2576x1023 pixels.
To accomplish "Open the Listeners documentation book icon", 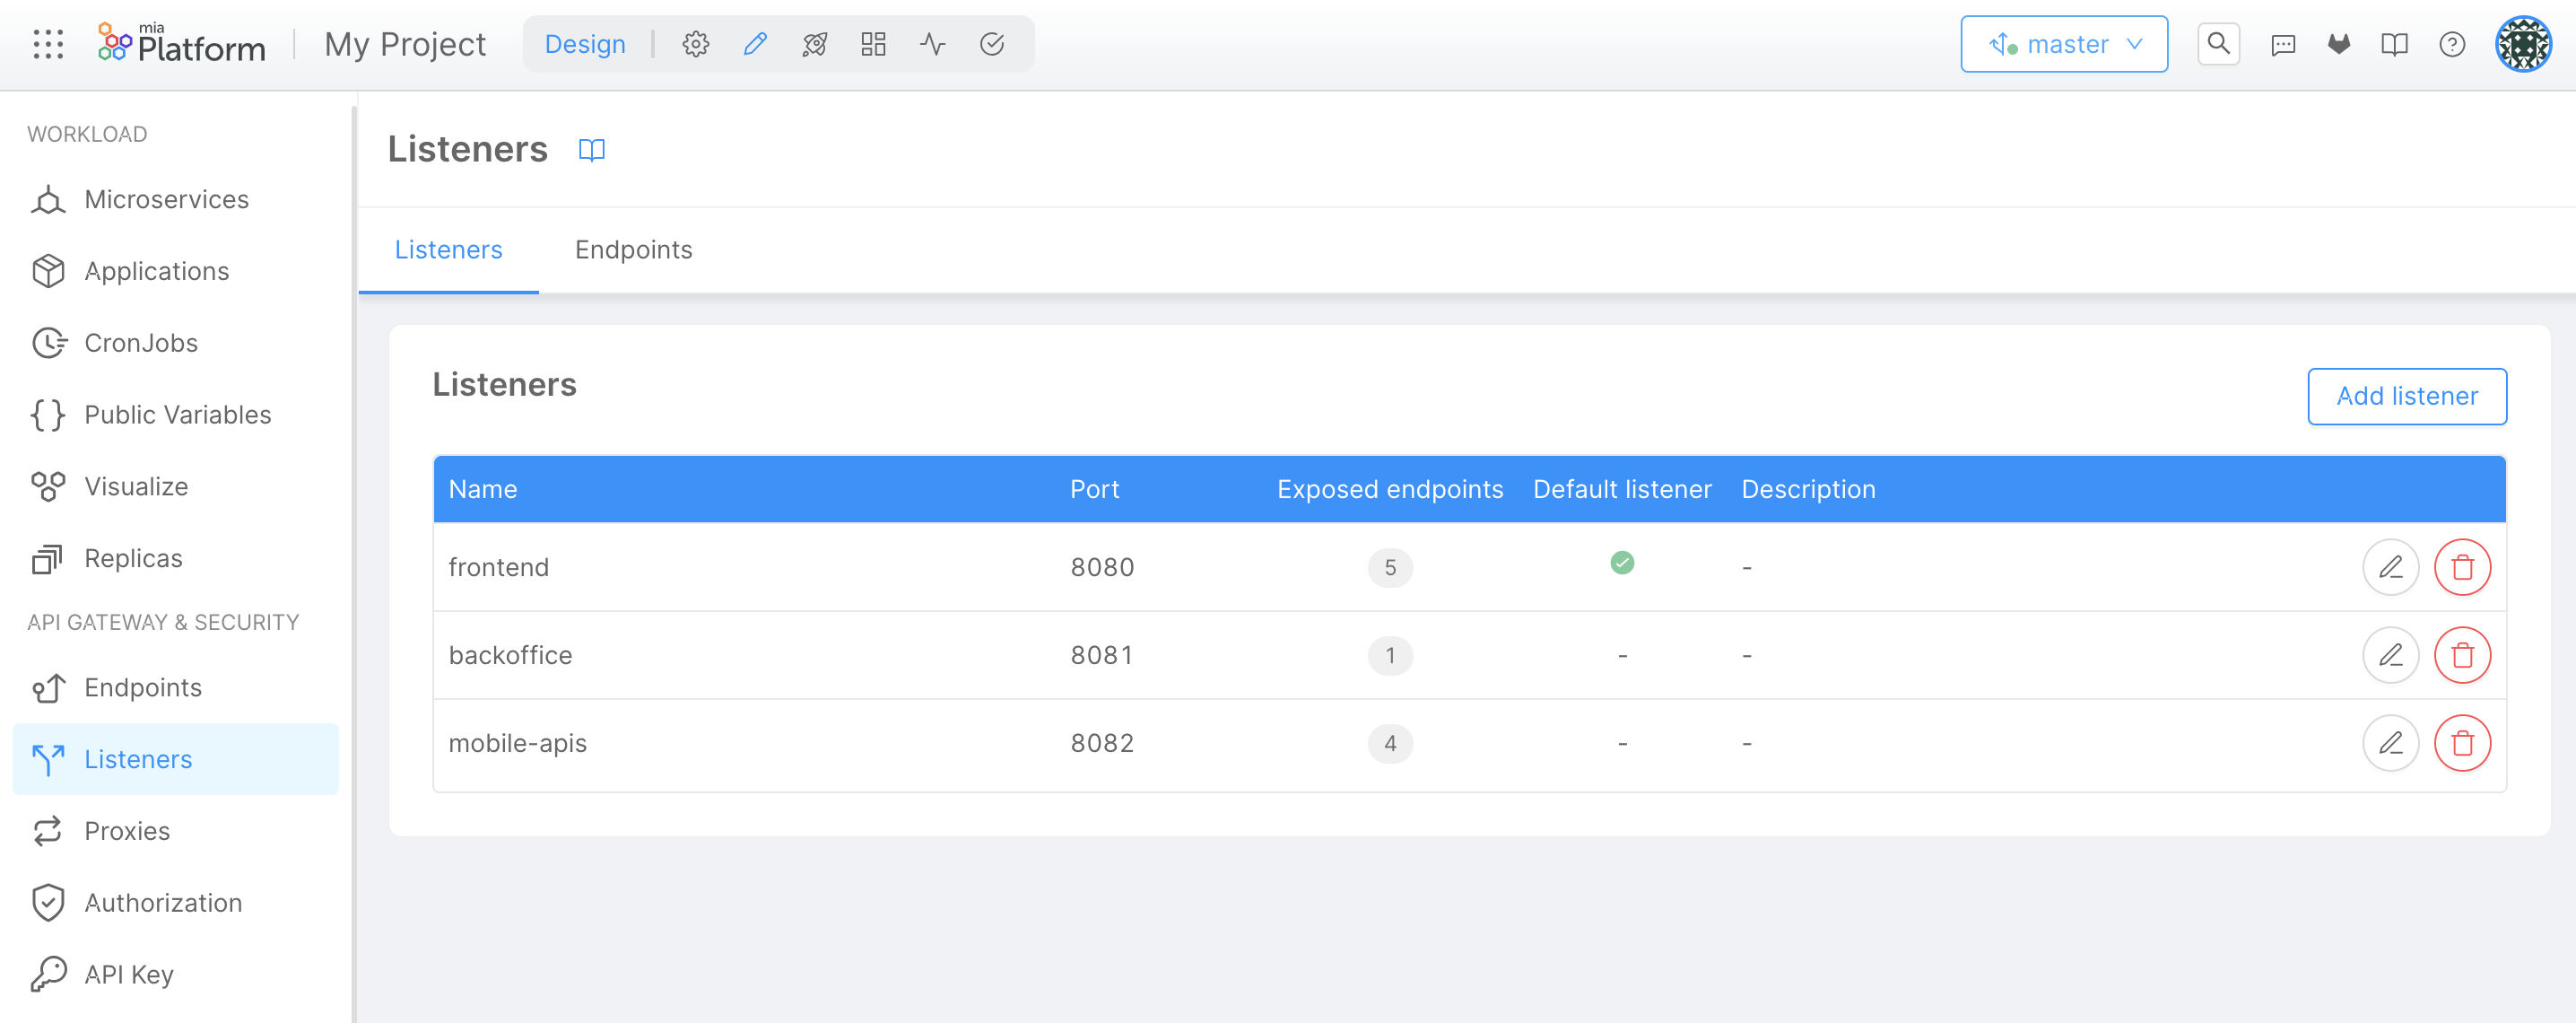I will (591, 150).
